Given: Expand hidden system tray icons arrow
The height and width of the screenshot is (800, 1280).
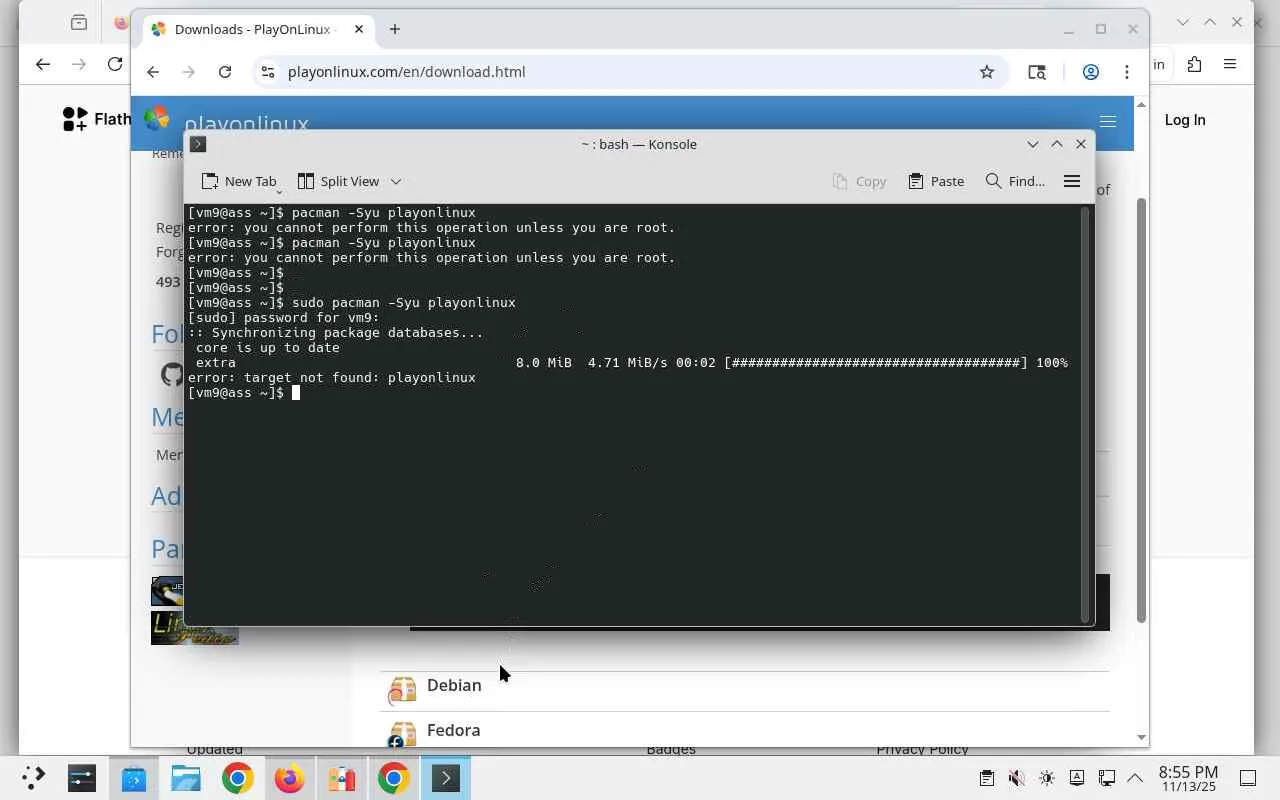Looking at the screenshot, I should tap(1135, 778).
